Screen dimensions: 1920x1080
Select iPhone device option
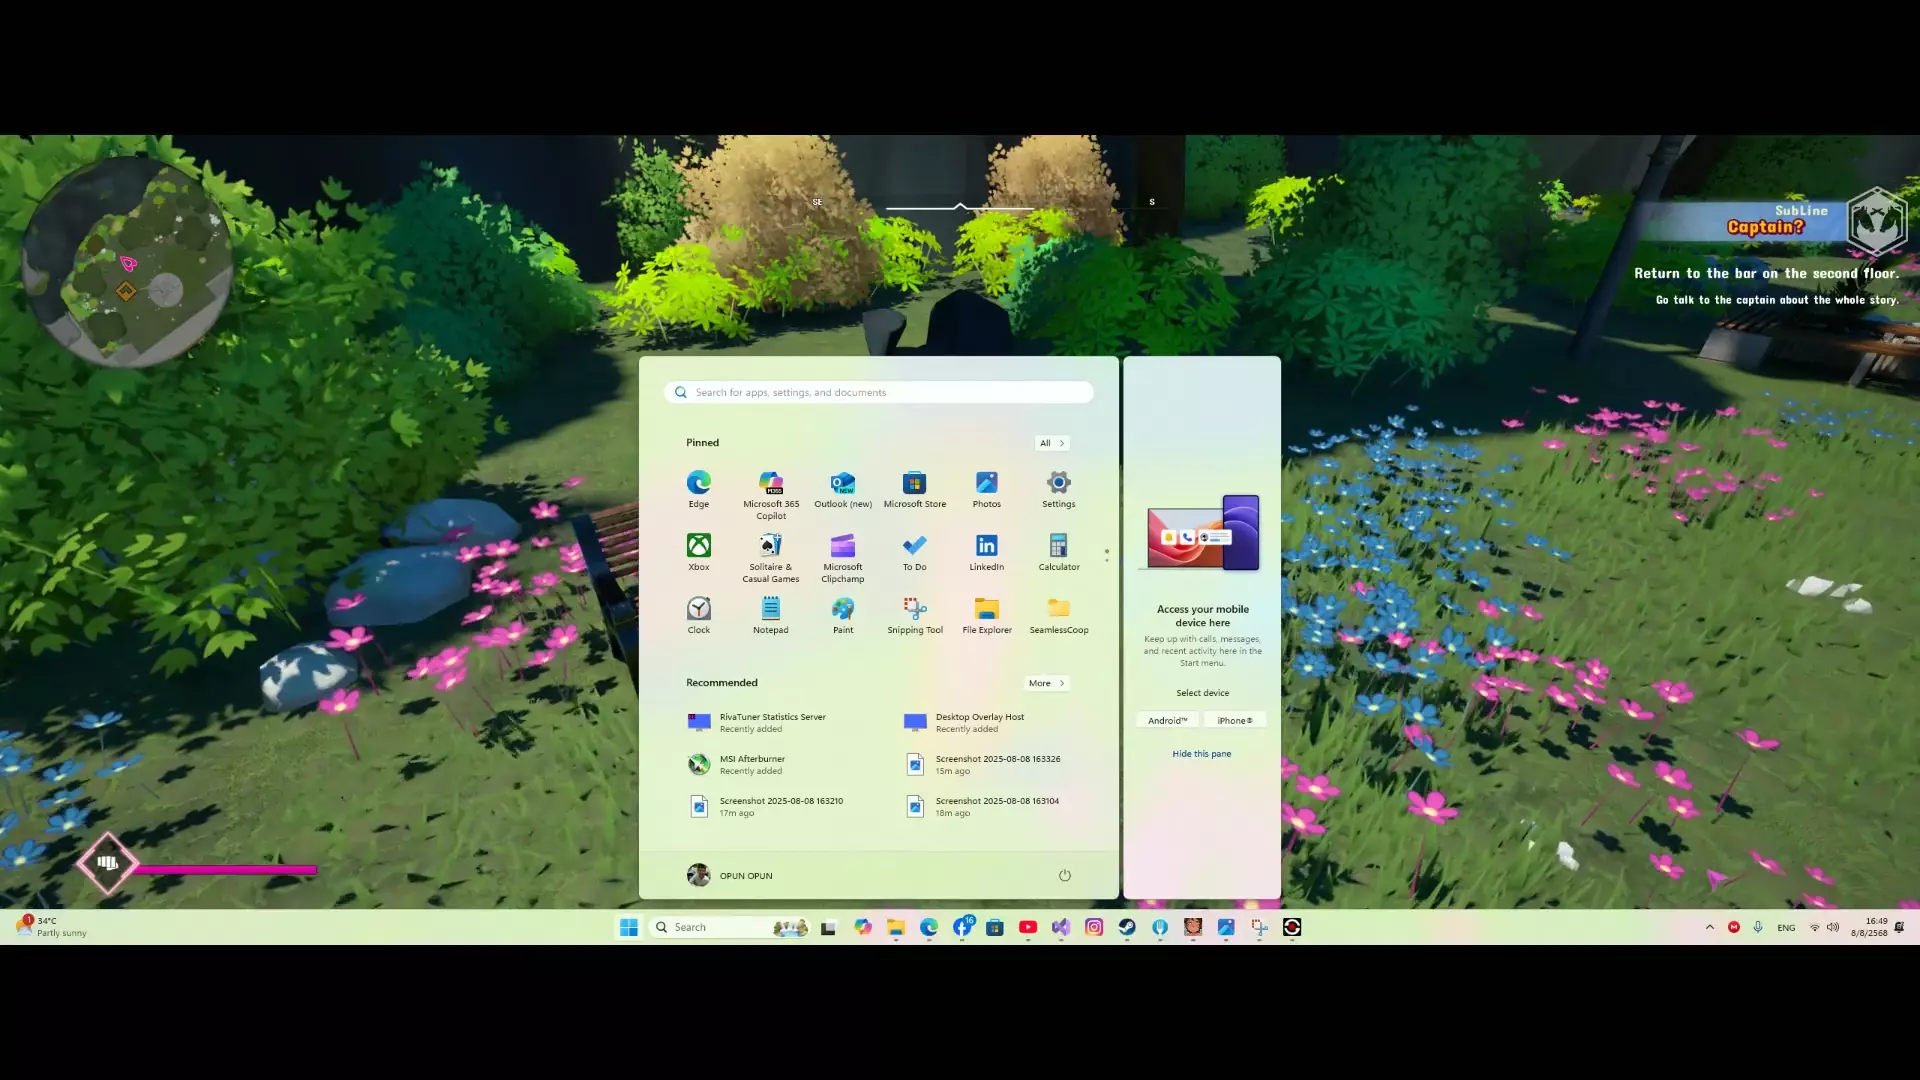(x=1234, y=720)
